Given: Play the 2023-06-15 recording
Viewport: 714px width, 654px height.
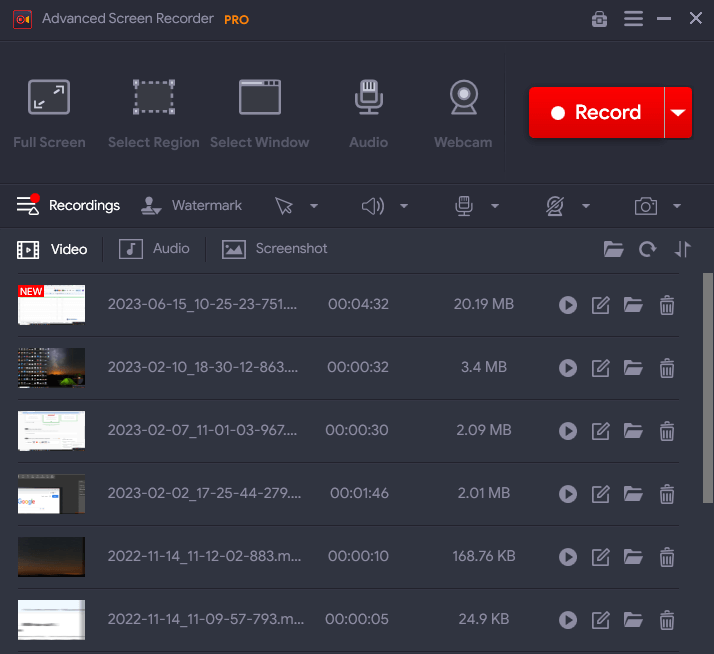Looking at the screenshot, I should [568, 305].
